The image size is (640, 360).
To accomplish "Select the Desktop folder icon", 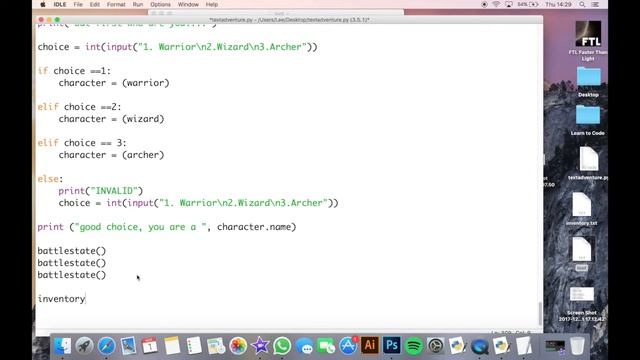I will [588, 77].
